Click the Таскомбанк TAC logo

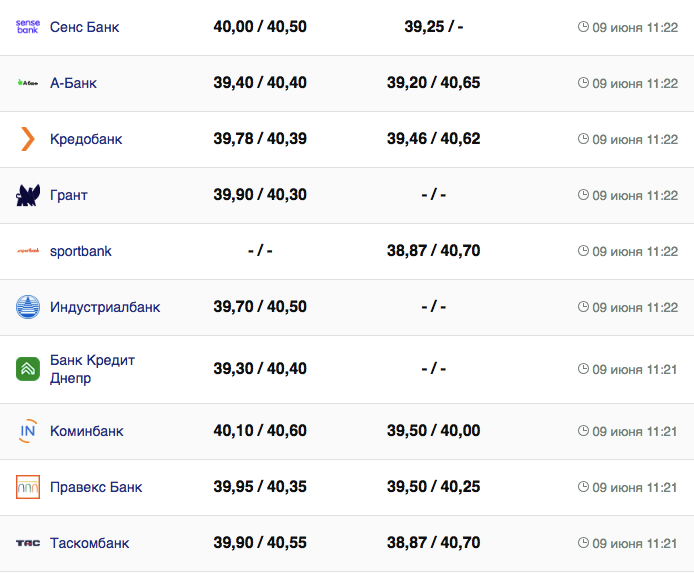click(28, 543)
